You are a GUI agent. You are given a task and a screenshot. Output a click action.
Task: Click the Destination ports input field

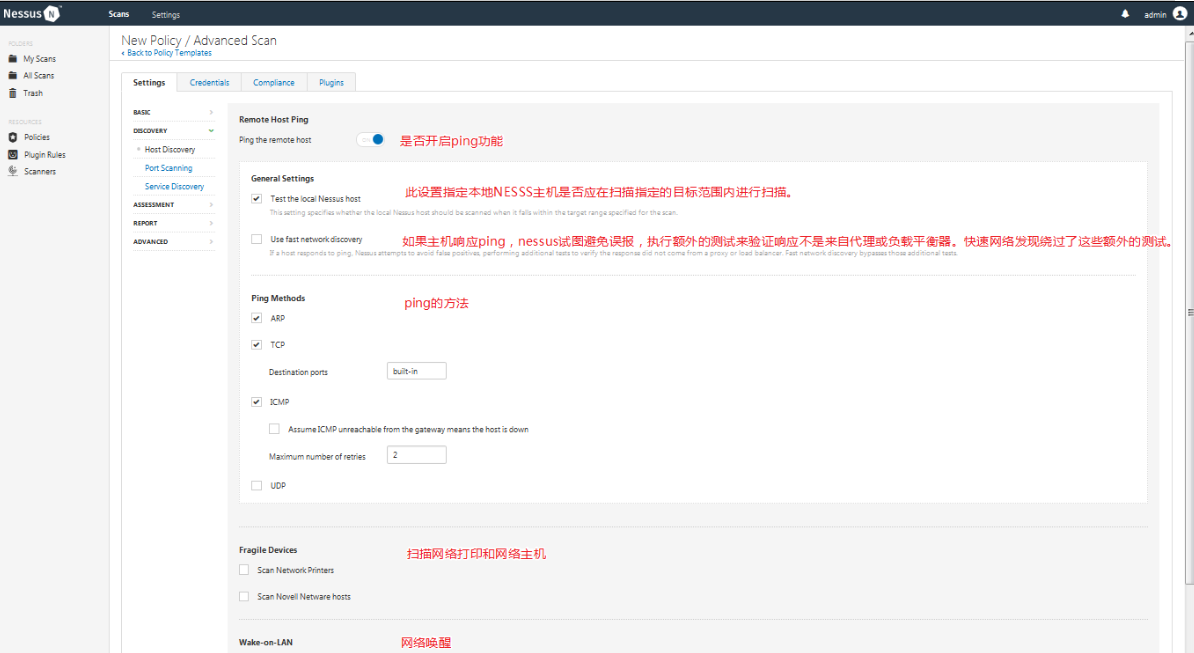[417, 371]
